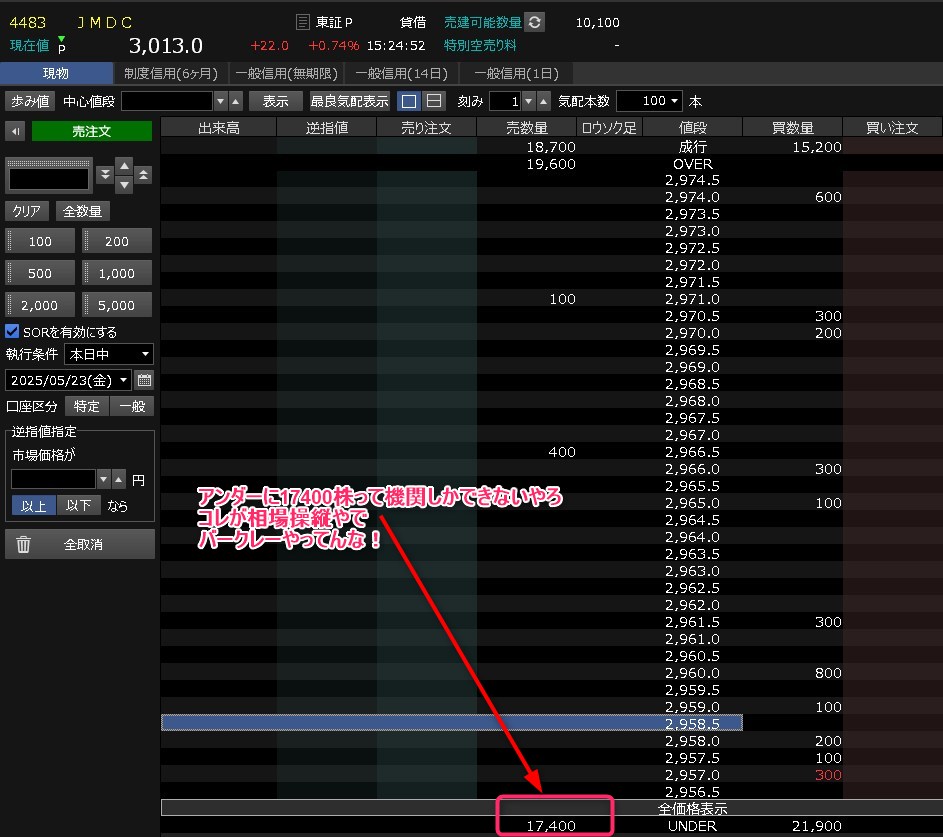This screenshot has width=943, height=837.
Task: Click the UNDER row label
Action: click(693, 826)
